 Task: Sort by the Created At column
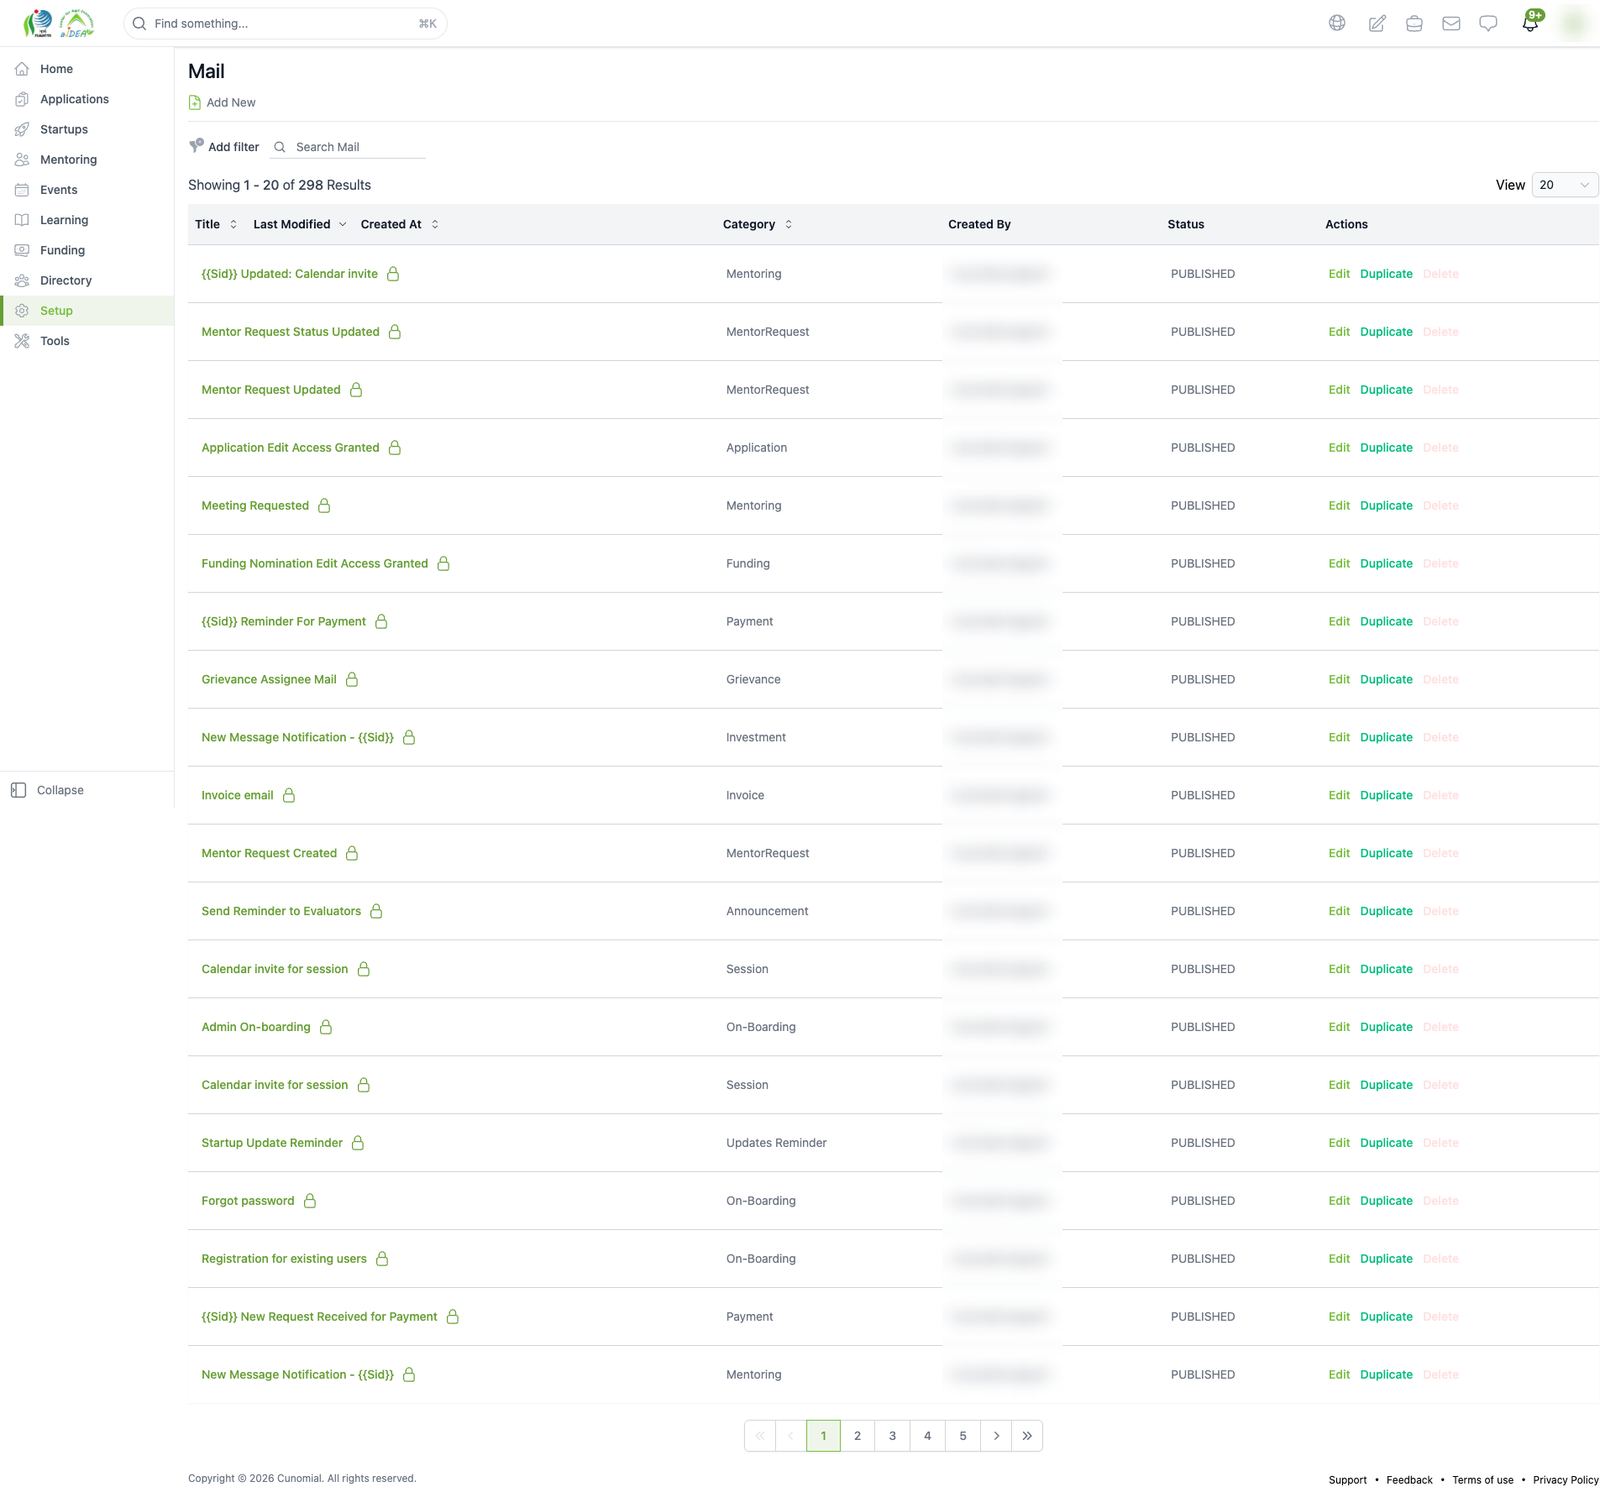click(400, 224)
